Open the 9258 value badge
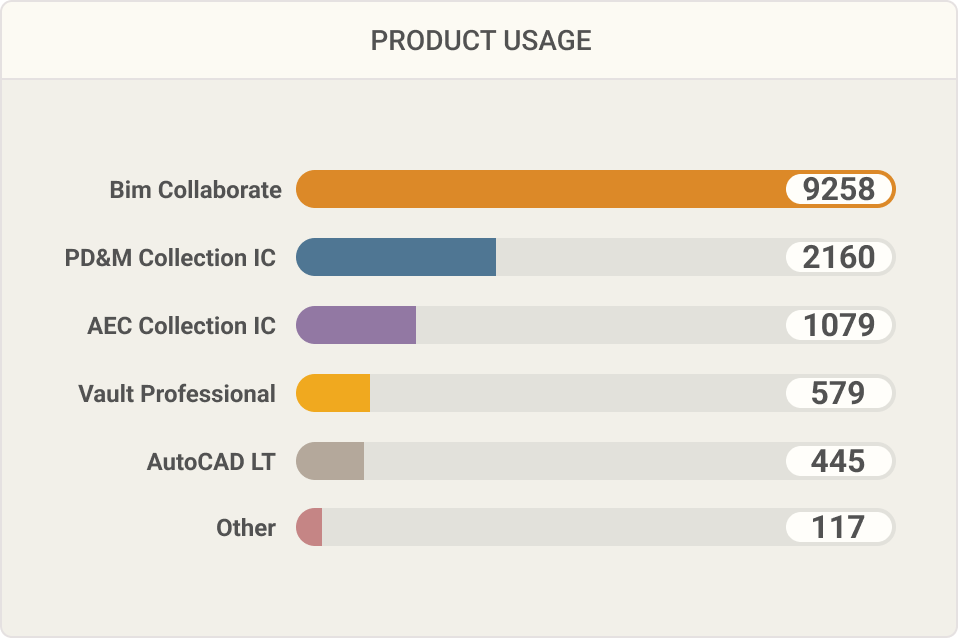This screenshot has width=958, height=638. 839,189
